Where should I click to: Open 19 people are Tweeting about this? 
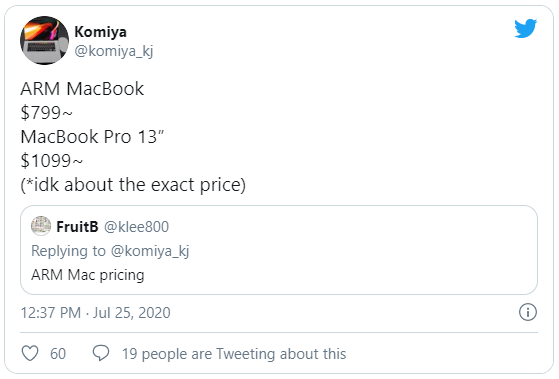[234, 354]
